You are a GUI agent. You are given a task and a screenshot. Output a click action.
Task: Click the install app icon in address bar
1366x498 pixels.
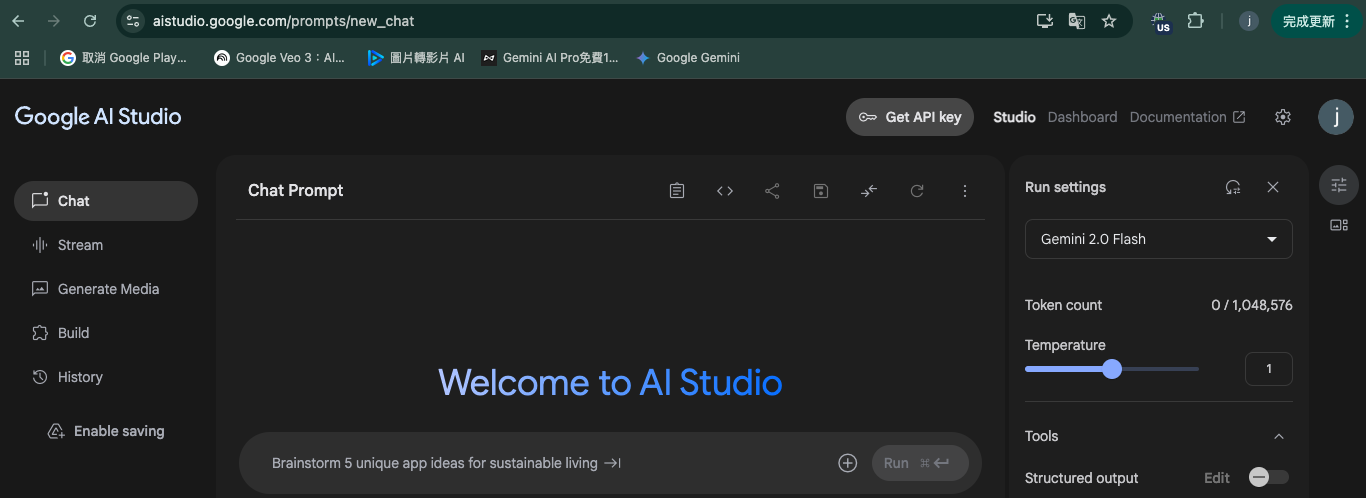(1045, 20)
